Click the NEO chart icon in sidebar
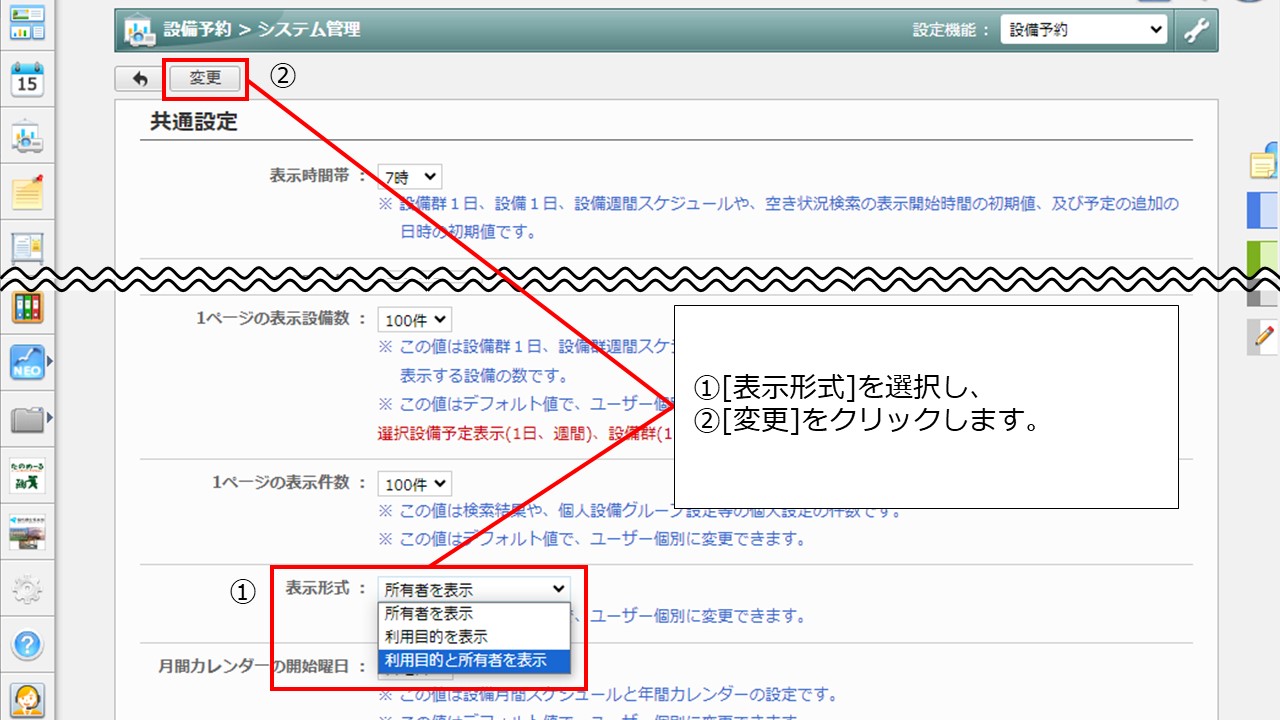The width and height of the screenshot is (1280, 720). click(x=27, y=362)
